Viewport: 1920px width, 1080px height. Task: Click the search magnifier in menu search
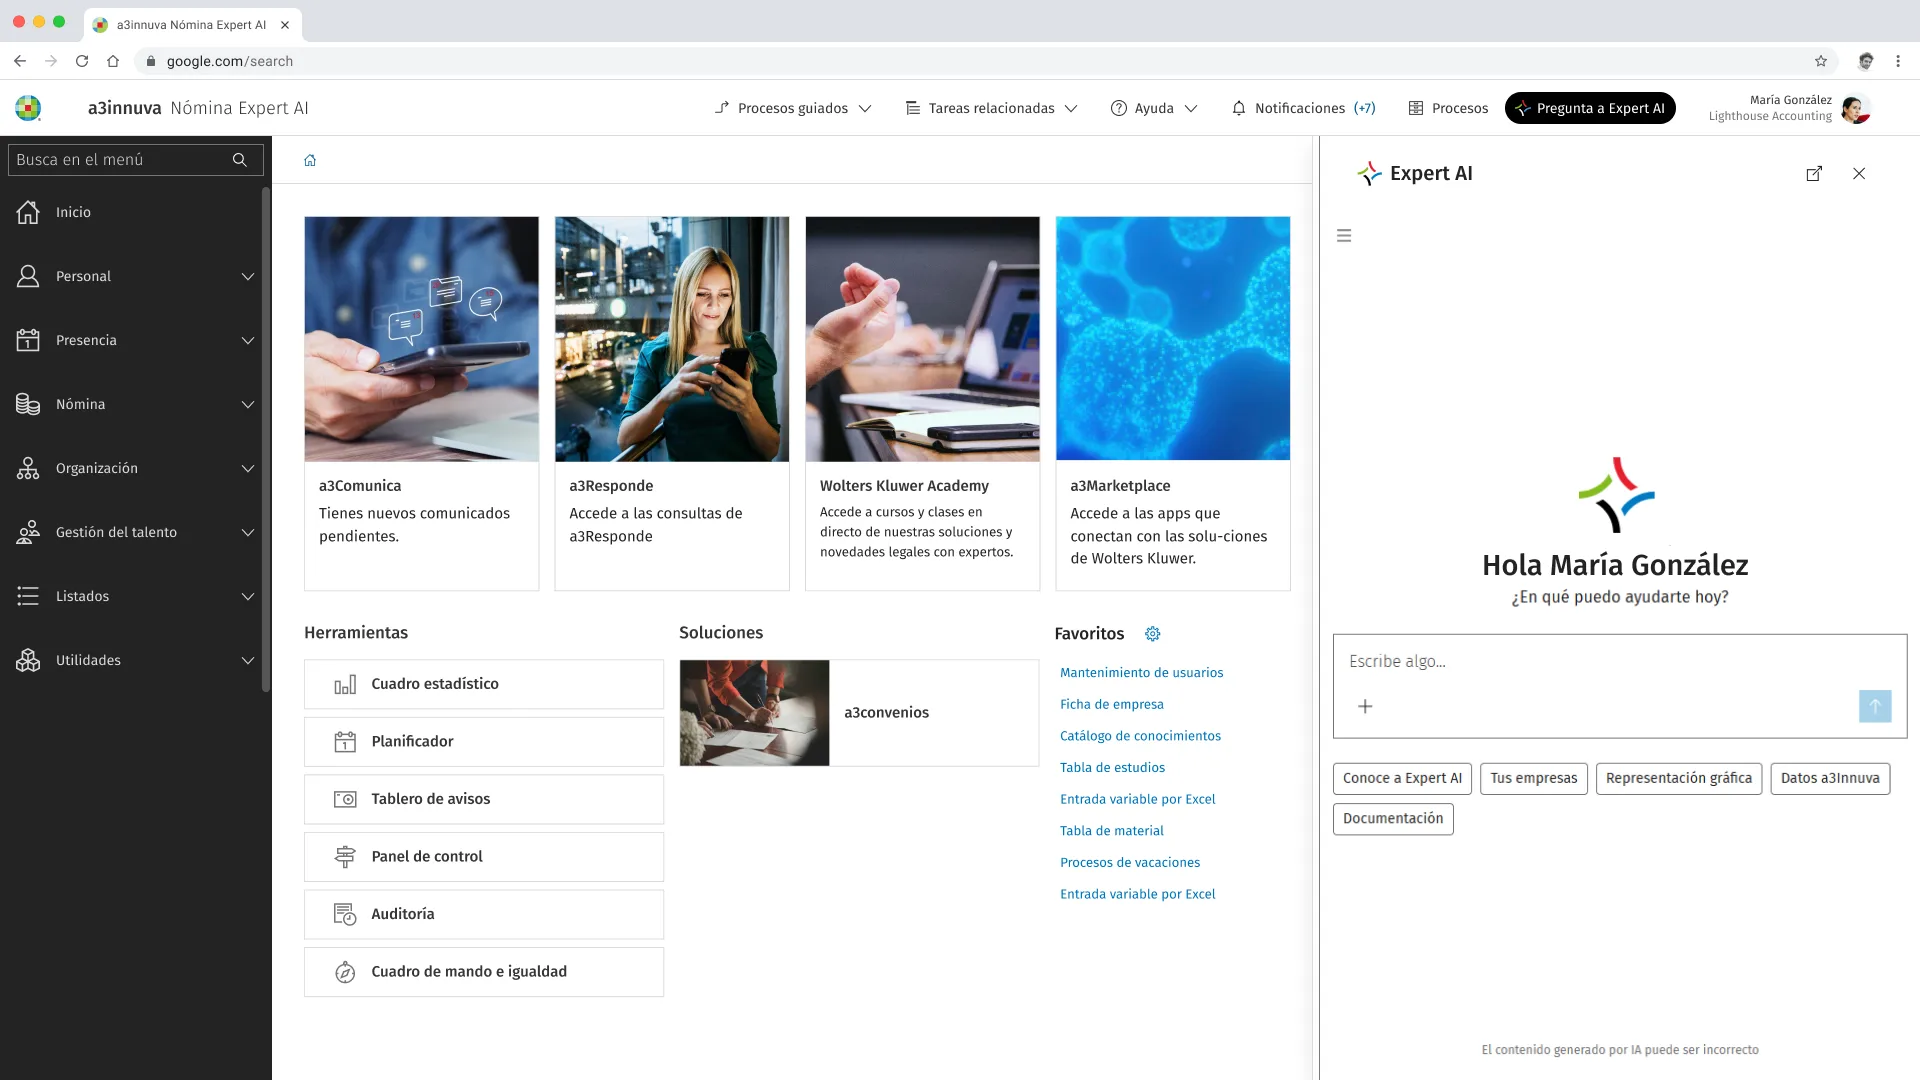pos(239,160)
